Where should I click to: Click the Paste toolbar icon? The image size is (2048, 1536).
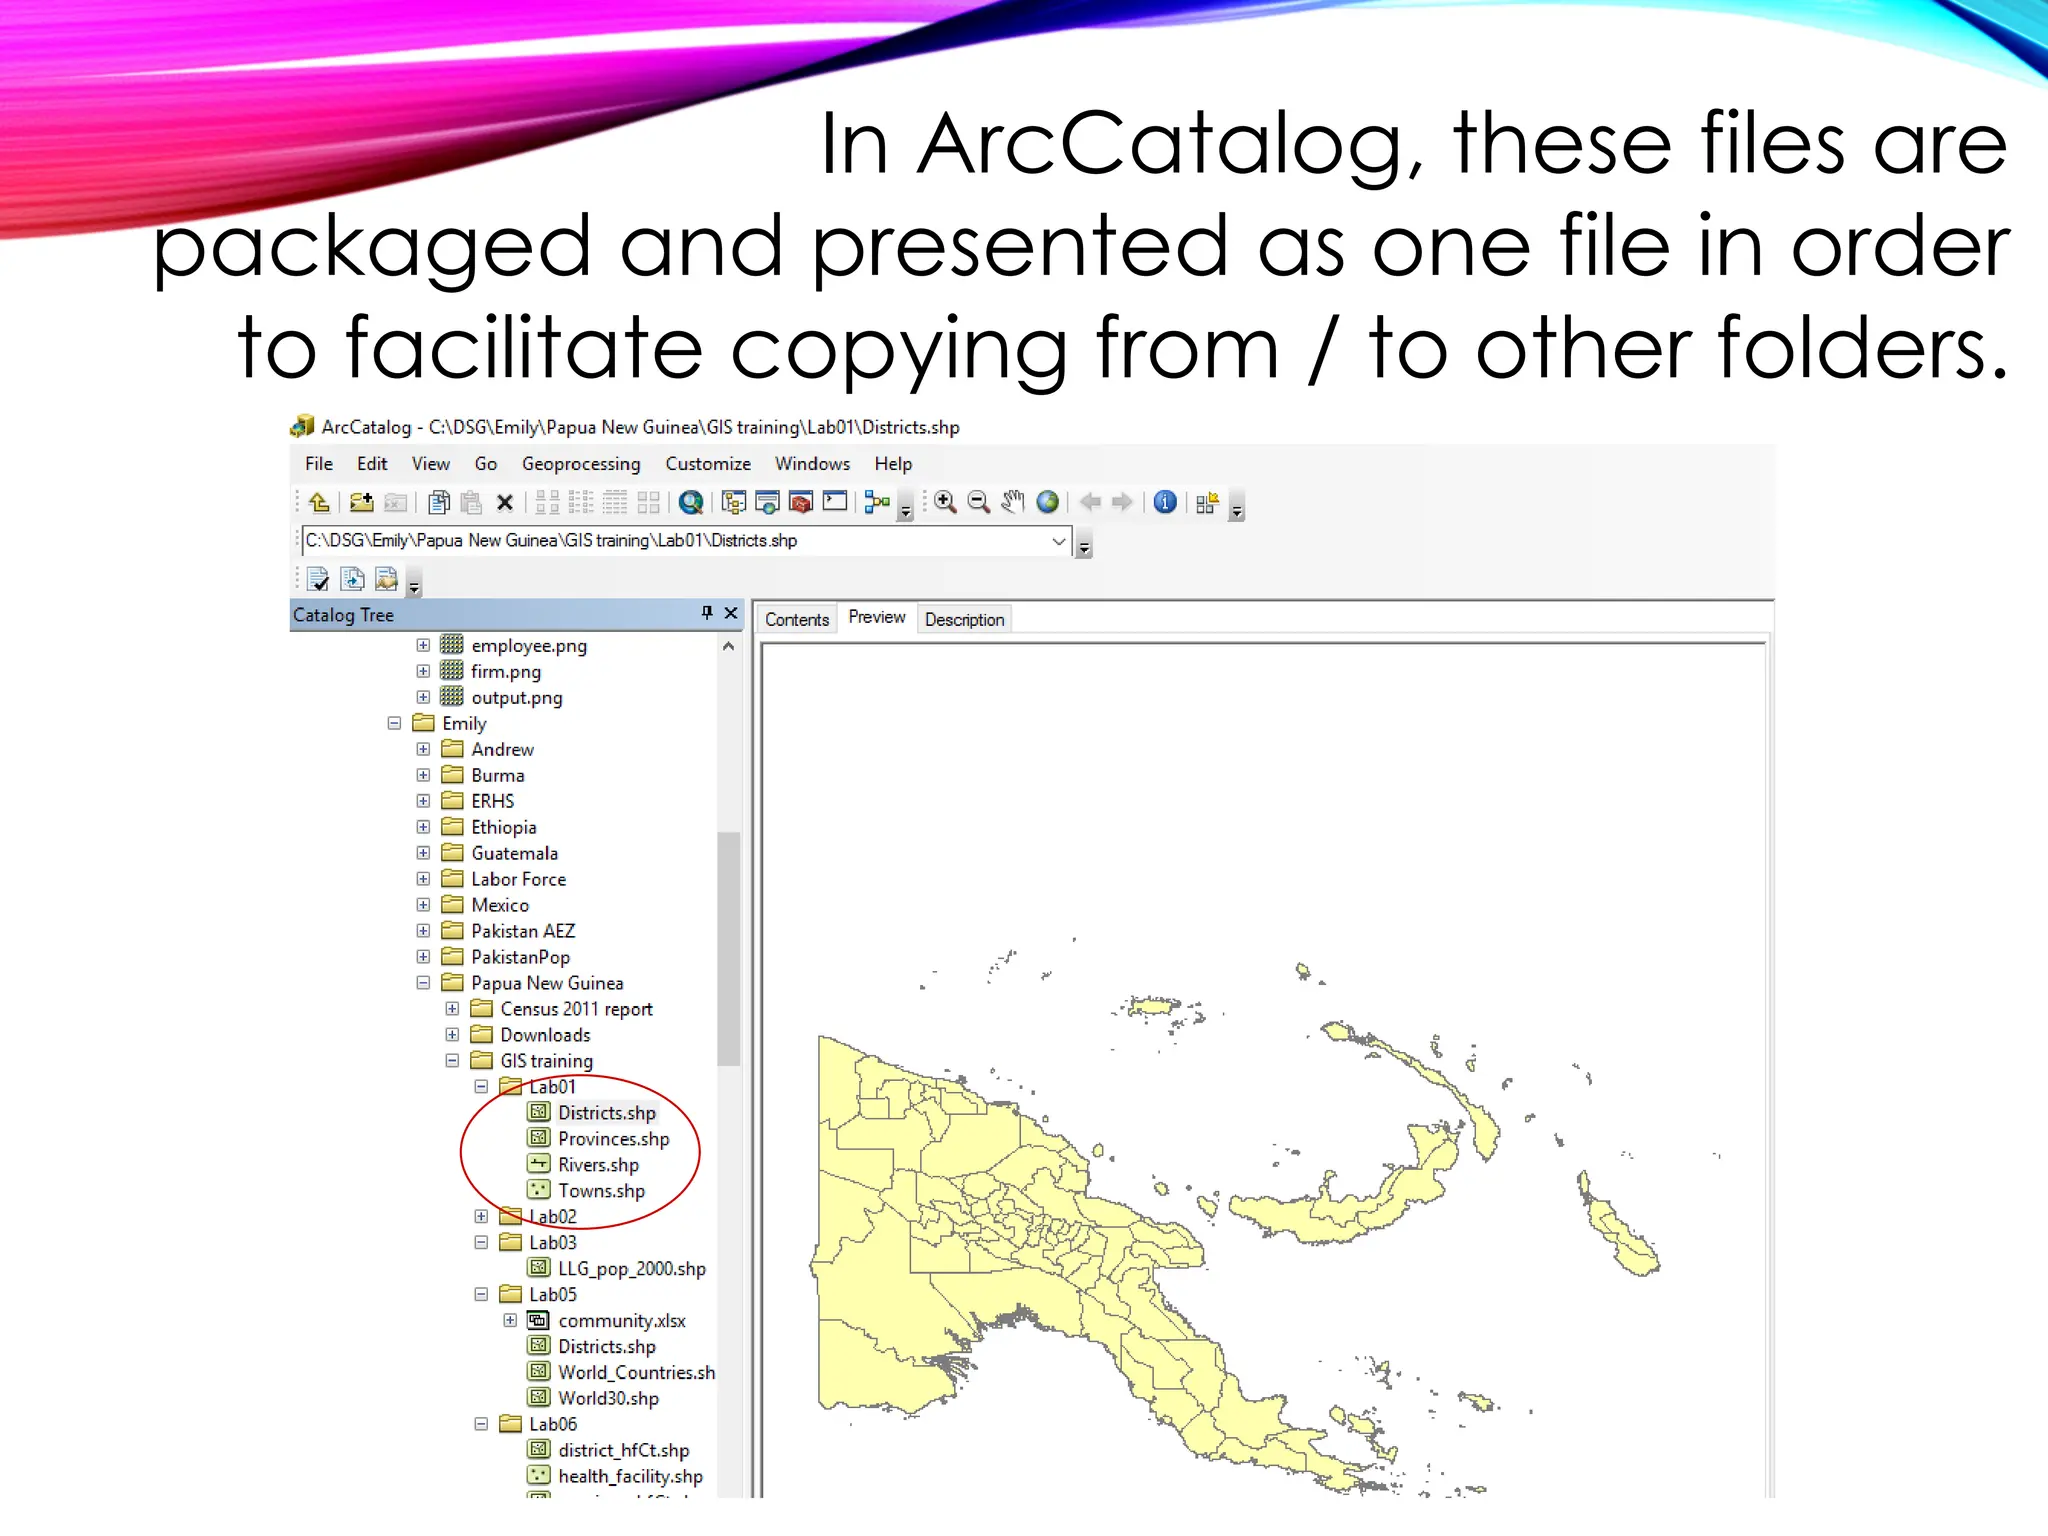[x=471, y=502]
